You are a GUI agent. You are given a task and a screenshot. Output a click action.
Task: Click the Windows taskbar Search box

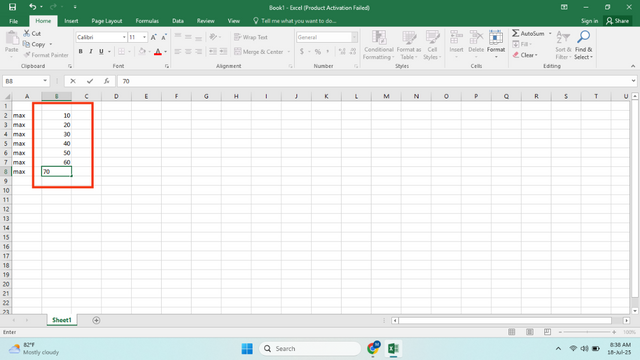tap(310, 349)
